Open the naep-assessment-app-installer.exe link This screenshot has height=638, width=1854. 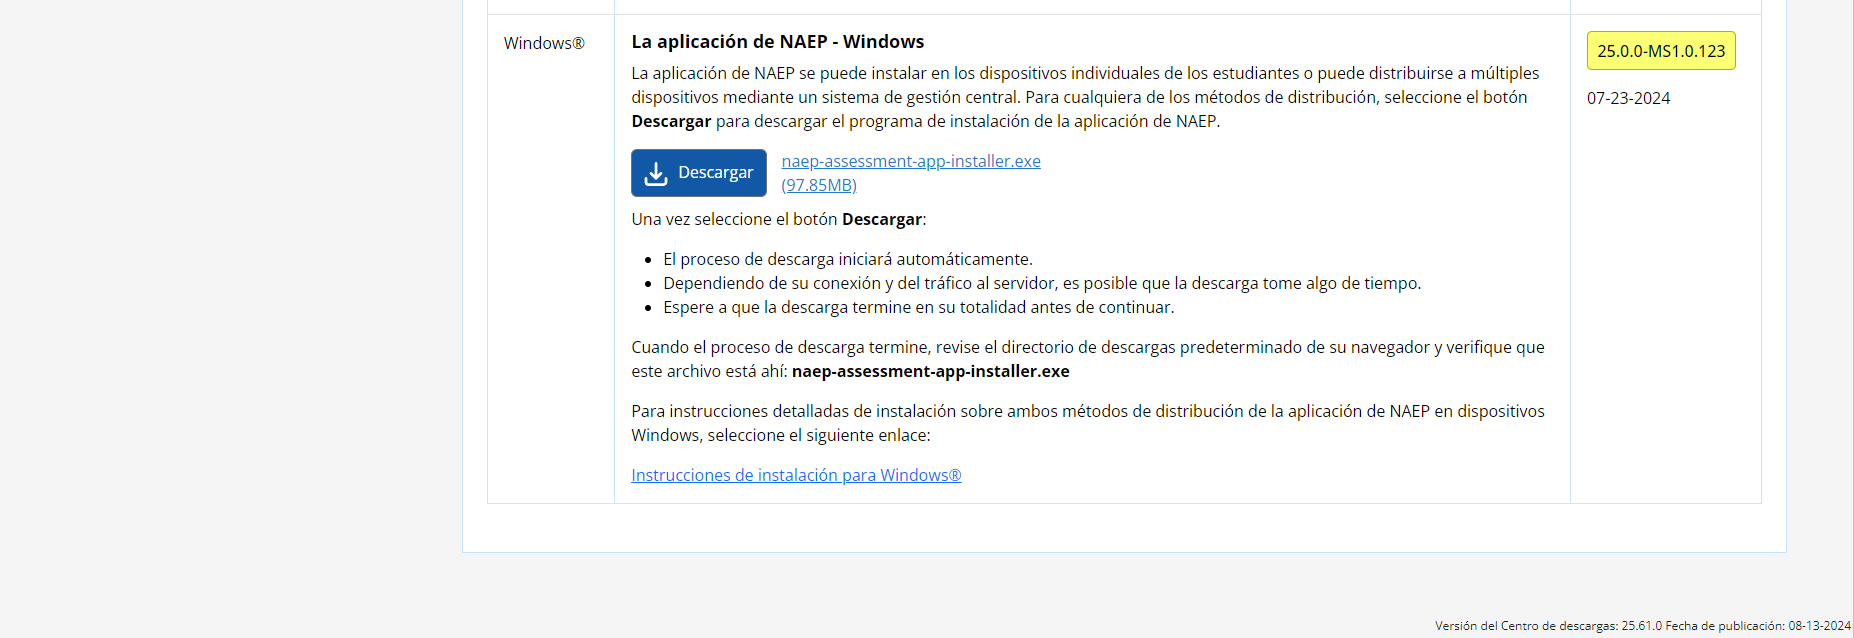click(x=910, y=161)
